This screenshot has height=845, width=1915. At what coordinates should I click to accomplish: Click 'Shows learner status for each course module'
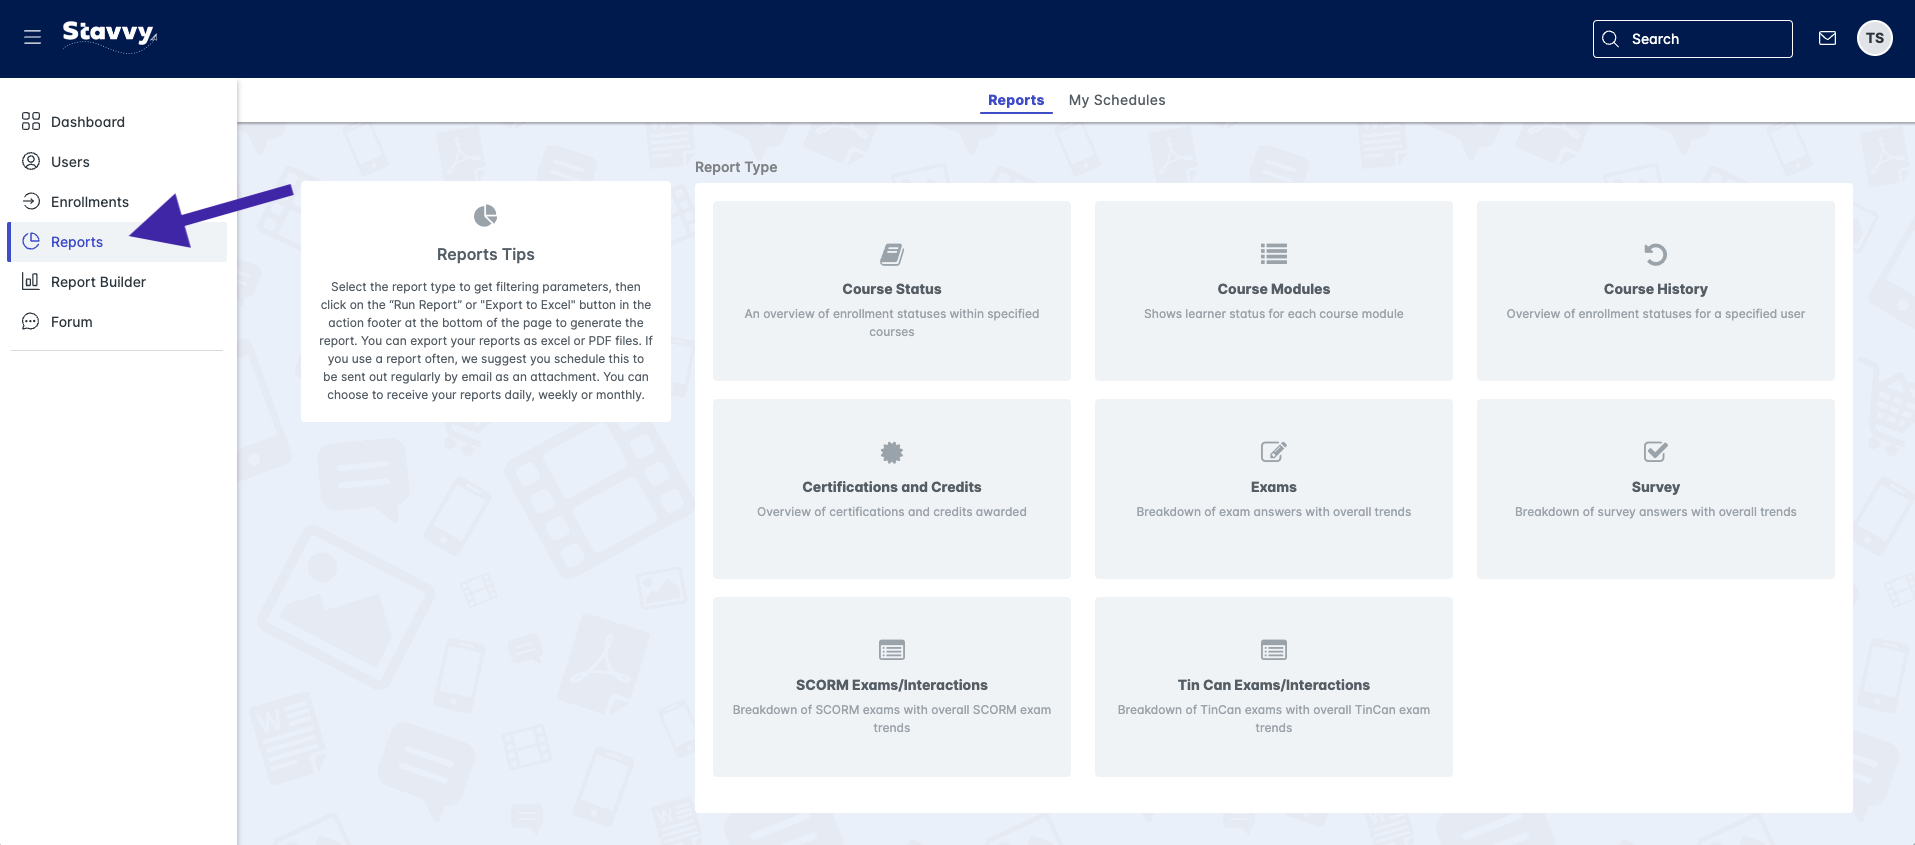pyautogui.click(x=1274, y=314)
